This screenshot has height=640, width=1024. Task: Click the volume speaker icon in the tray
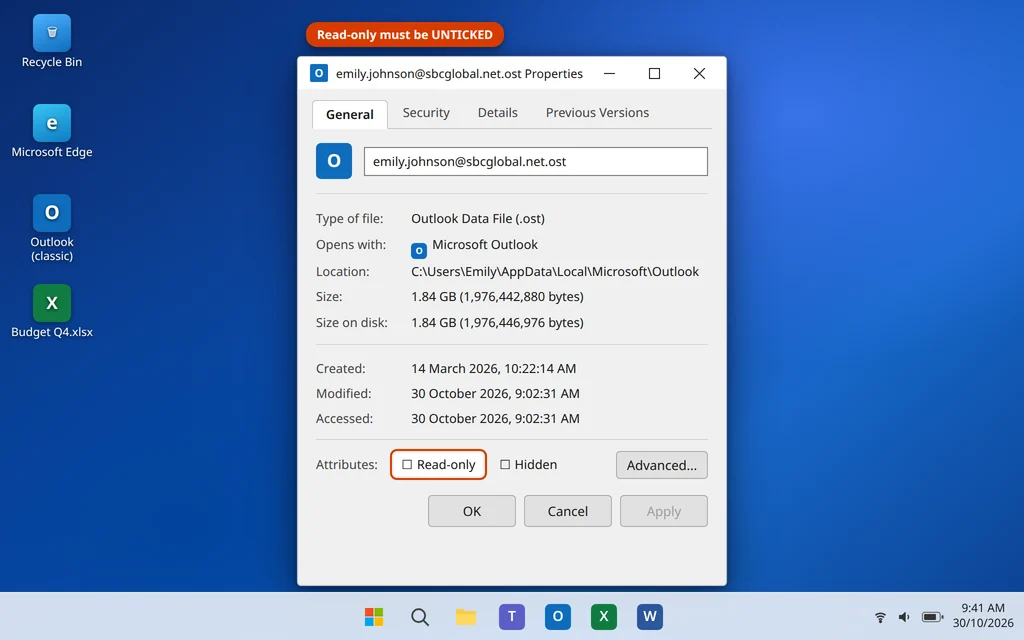904,616
